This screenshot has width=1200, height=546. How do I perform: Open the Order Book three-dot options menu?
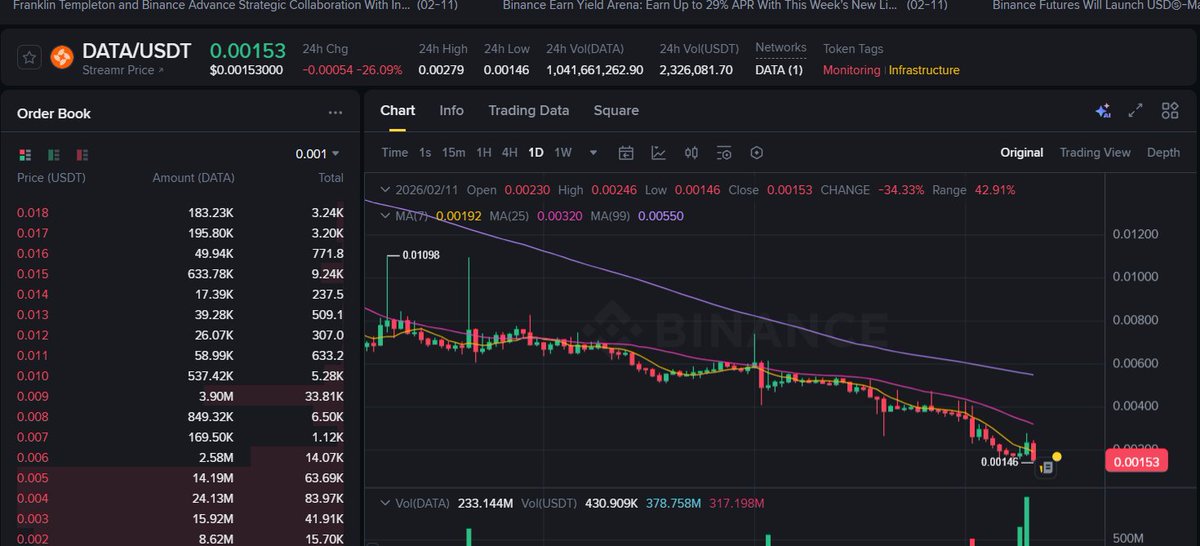[x=335, y=114]
